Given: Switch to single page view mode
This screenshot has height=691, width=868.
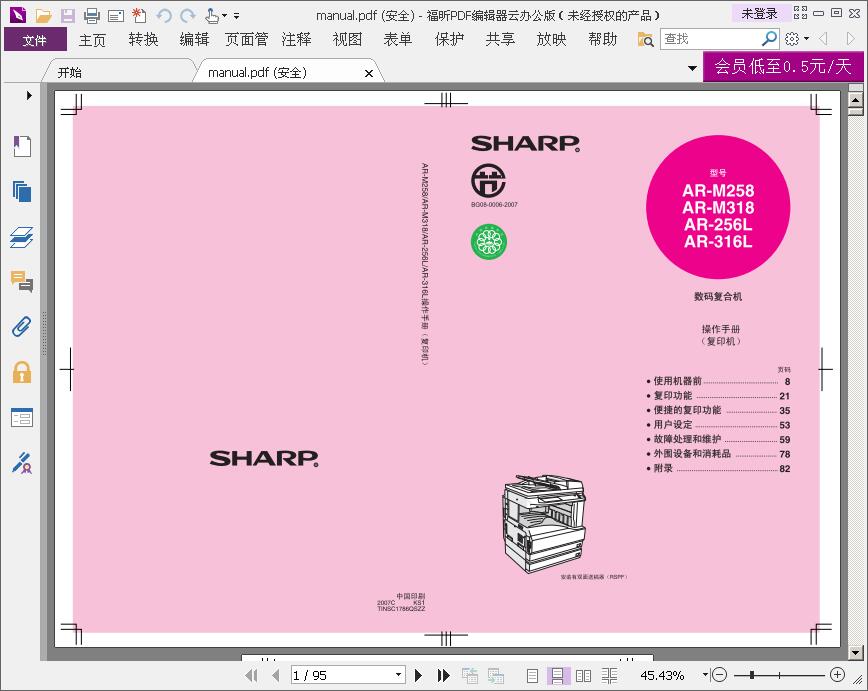Looking at the screenshot, I should pyautogui.click(x=532, y=675).
